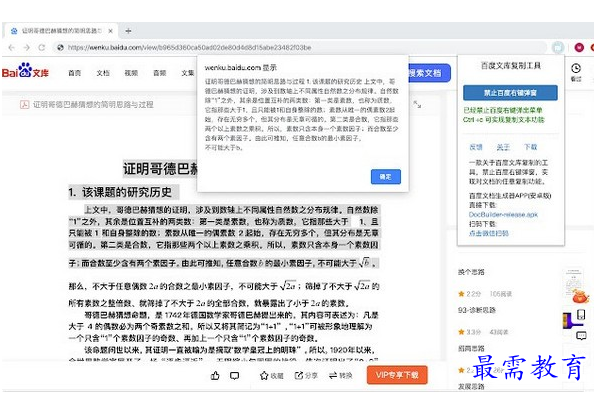594x399 pixels.
Task: Click the feedback chat sidebar icon
Action: 581,336
